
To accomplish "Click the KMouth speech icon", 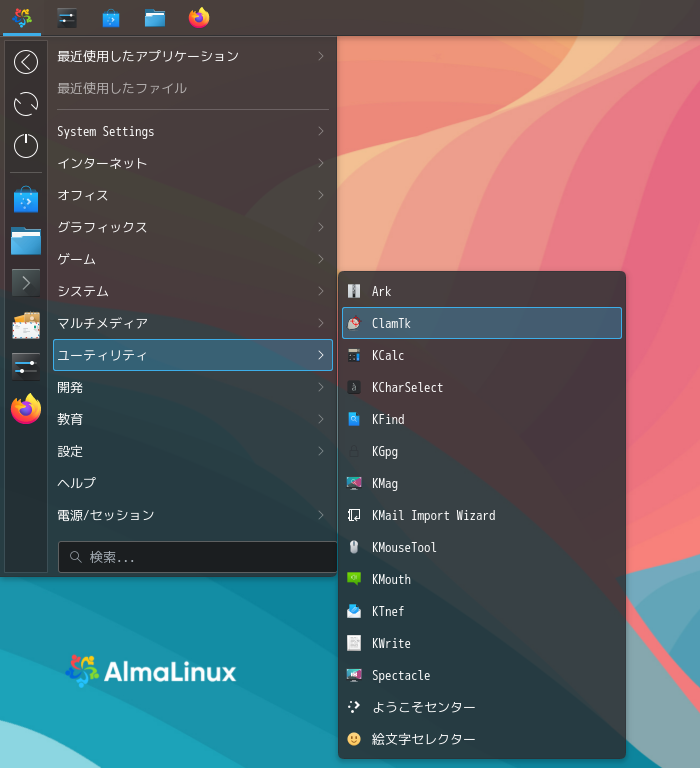I will point(354,579).
